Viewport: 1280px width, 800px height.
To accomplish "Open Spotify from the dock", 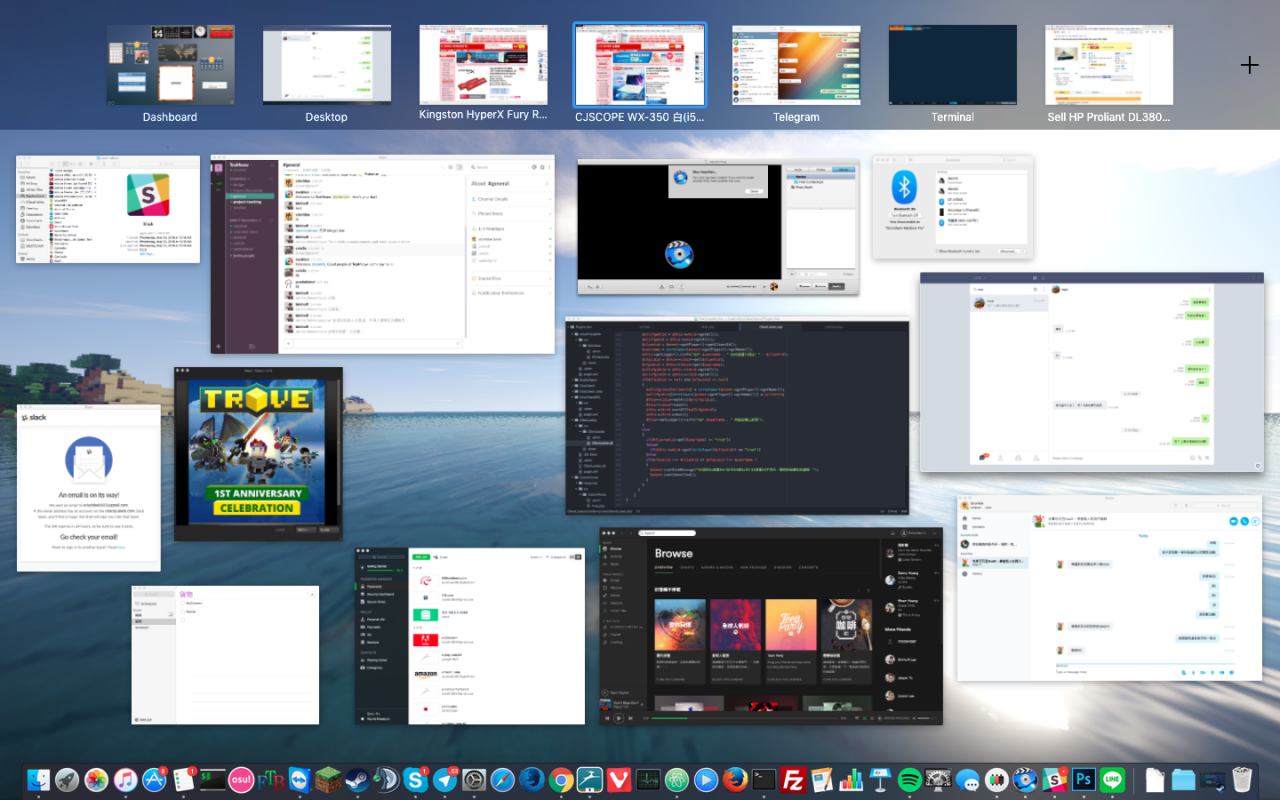I will (909, 780).
